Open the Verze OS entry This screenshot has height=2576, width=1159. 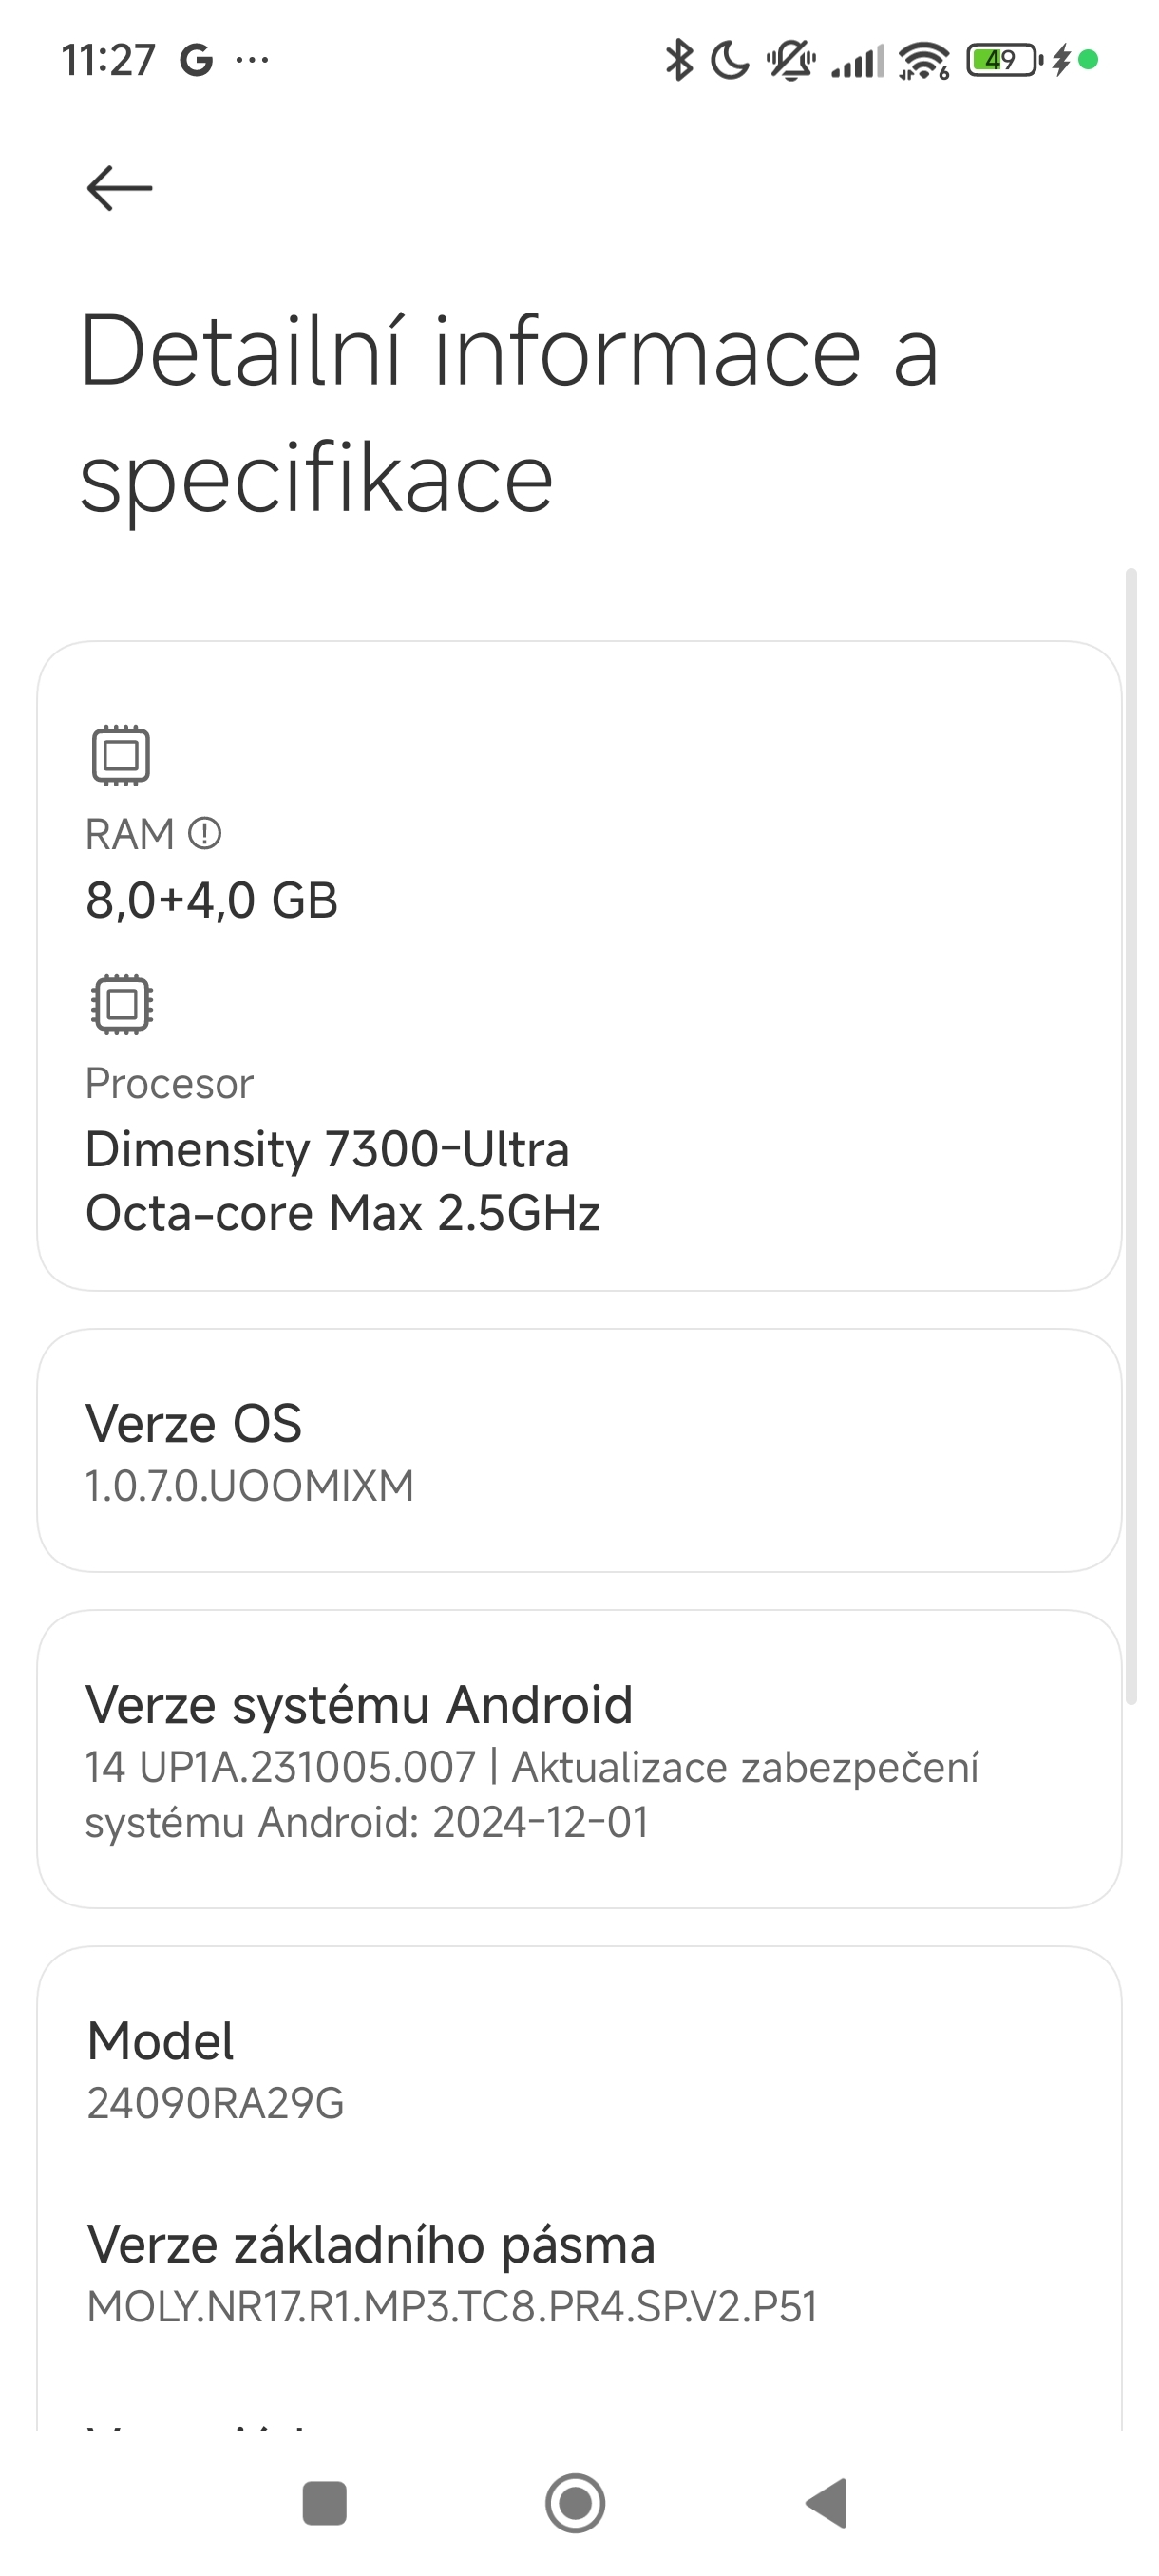click(x=578, y=1450)
